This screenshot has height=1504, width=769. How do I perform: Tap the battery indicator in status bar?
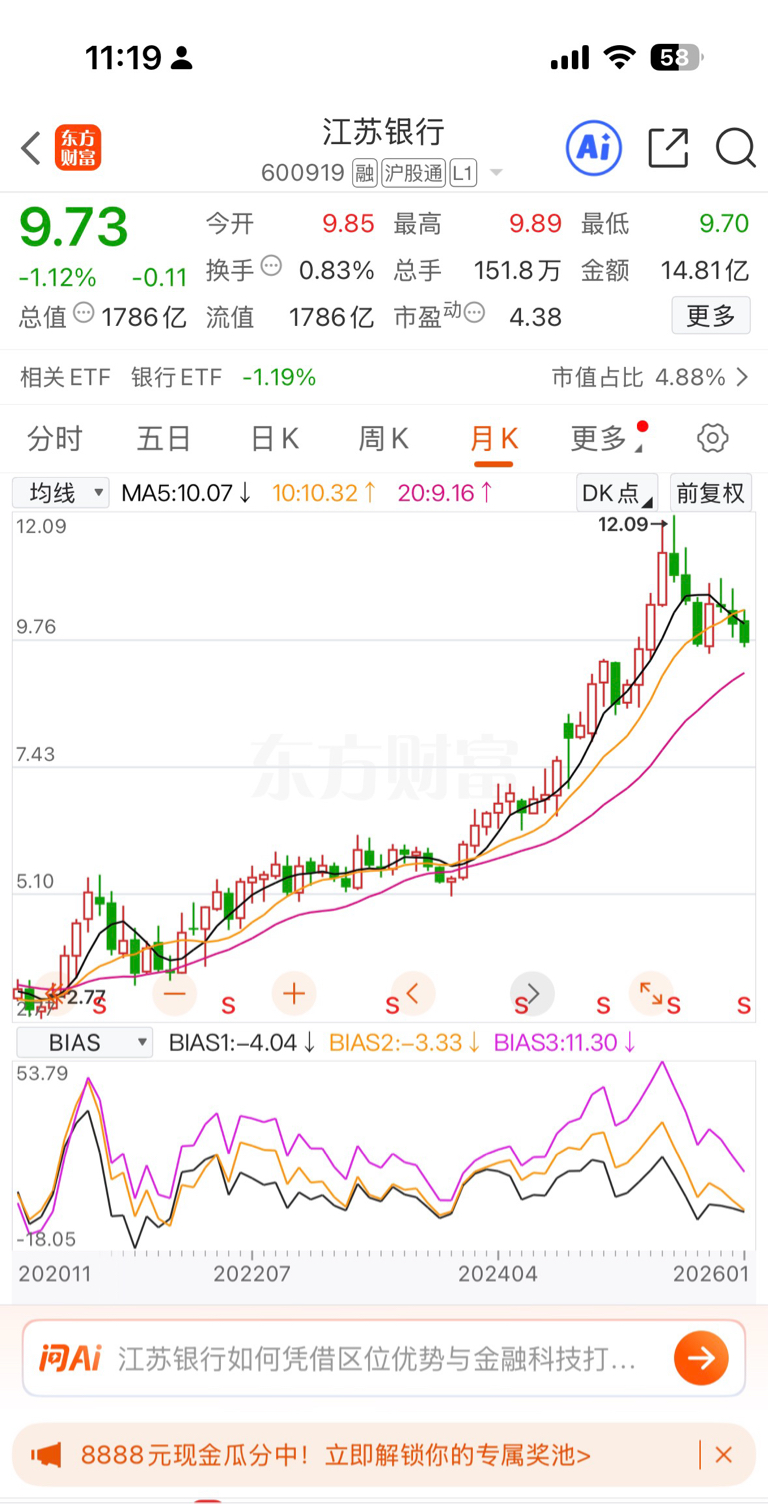click(676, 58)
